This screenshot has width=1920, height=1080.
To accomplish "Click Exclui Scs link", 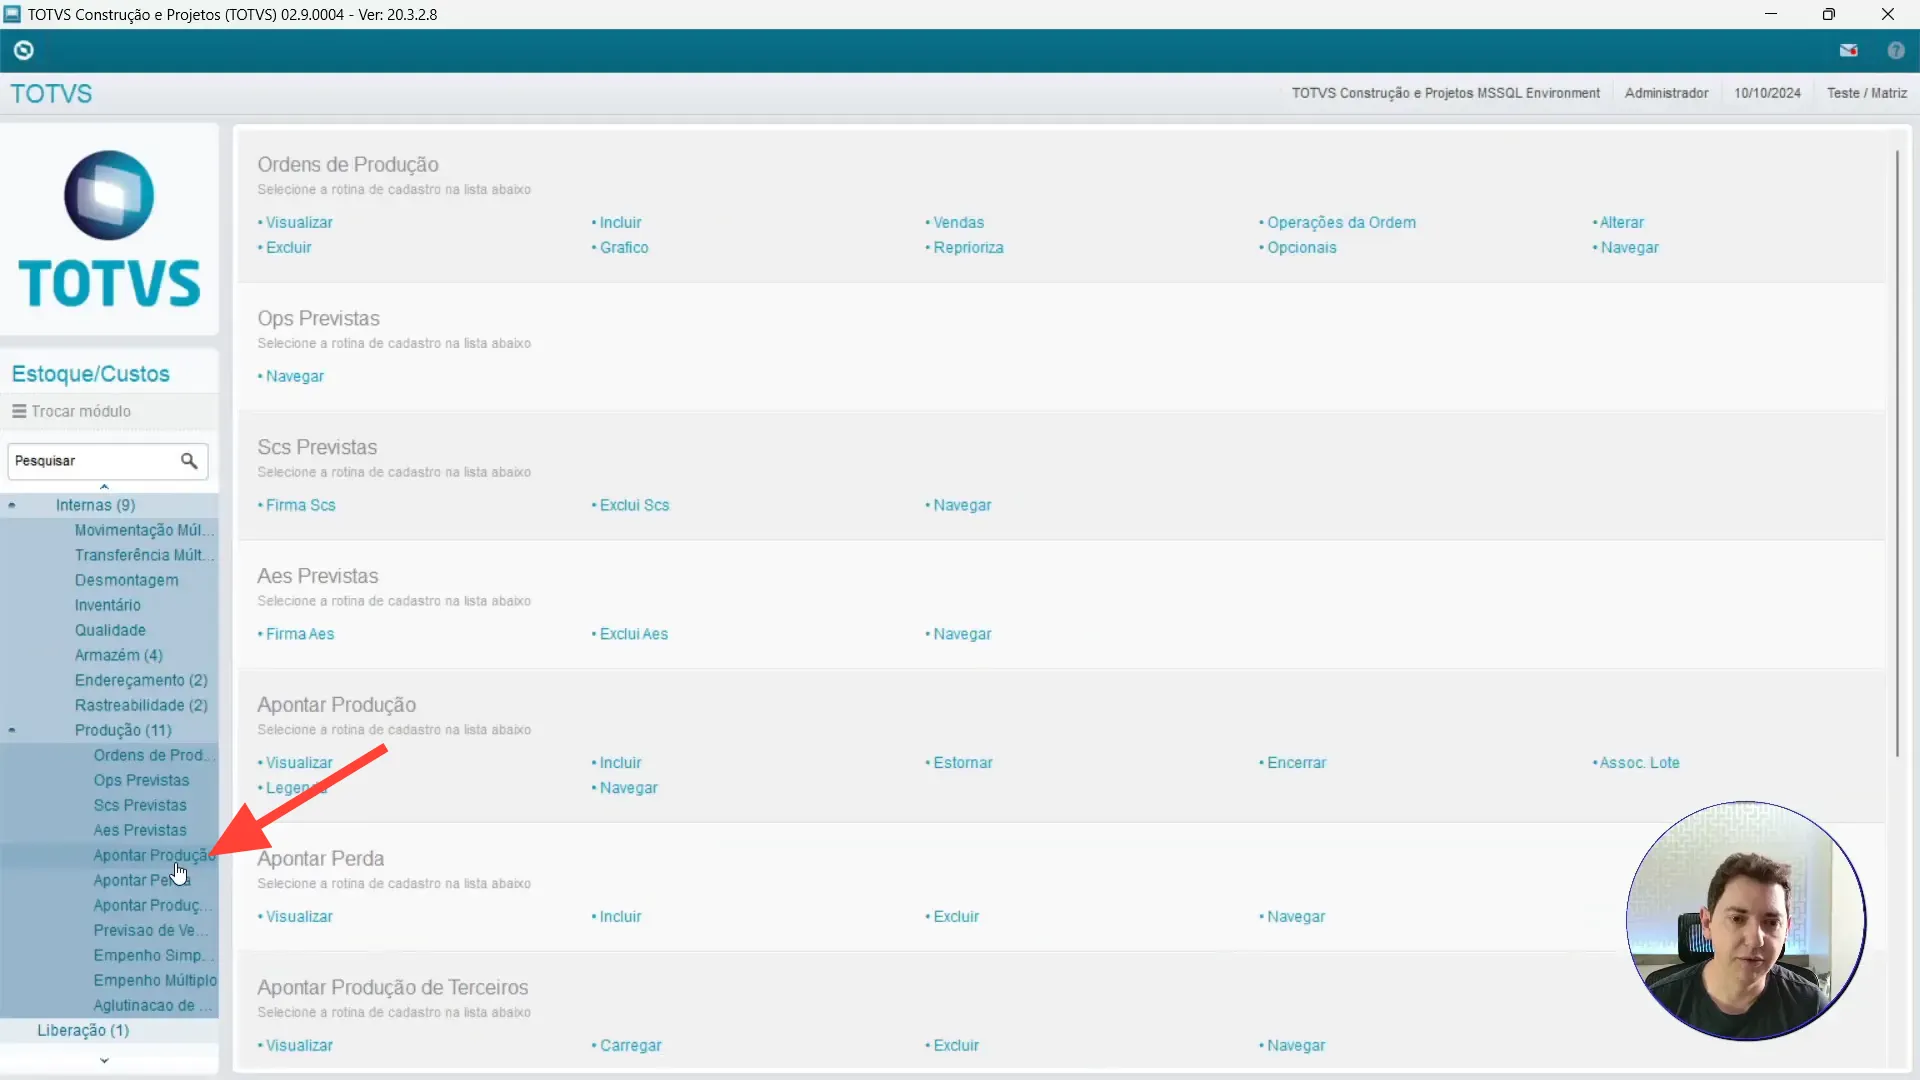I will pyautogui.click(x=634, y=505).
